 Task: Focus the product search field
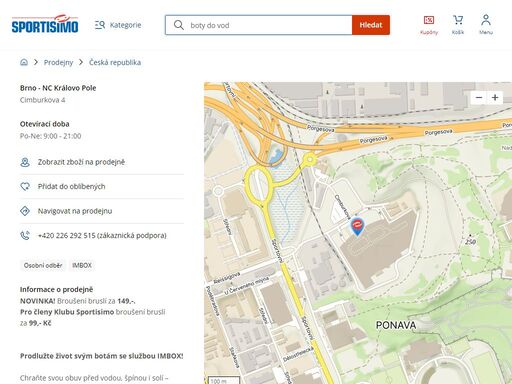pos(259,25)
